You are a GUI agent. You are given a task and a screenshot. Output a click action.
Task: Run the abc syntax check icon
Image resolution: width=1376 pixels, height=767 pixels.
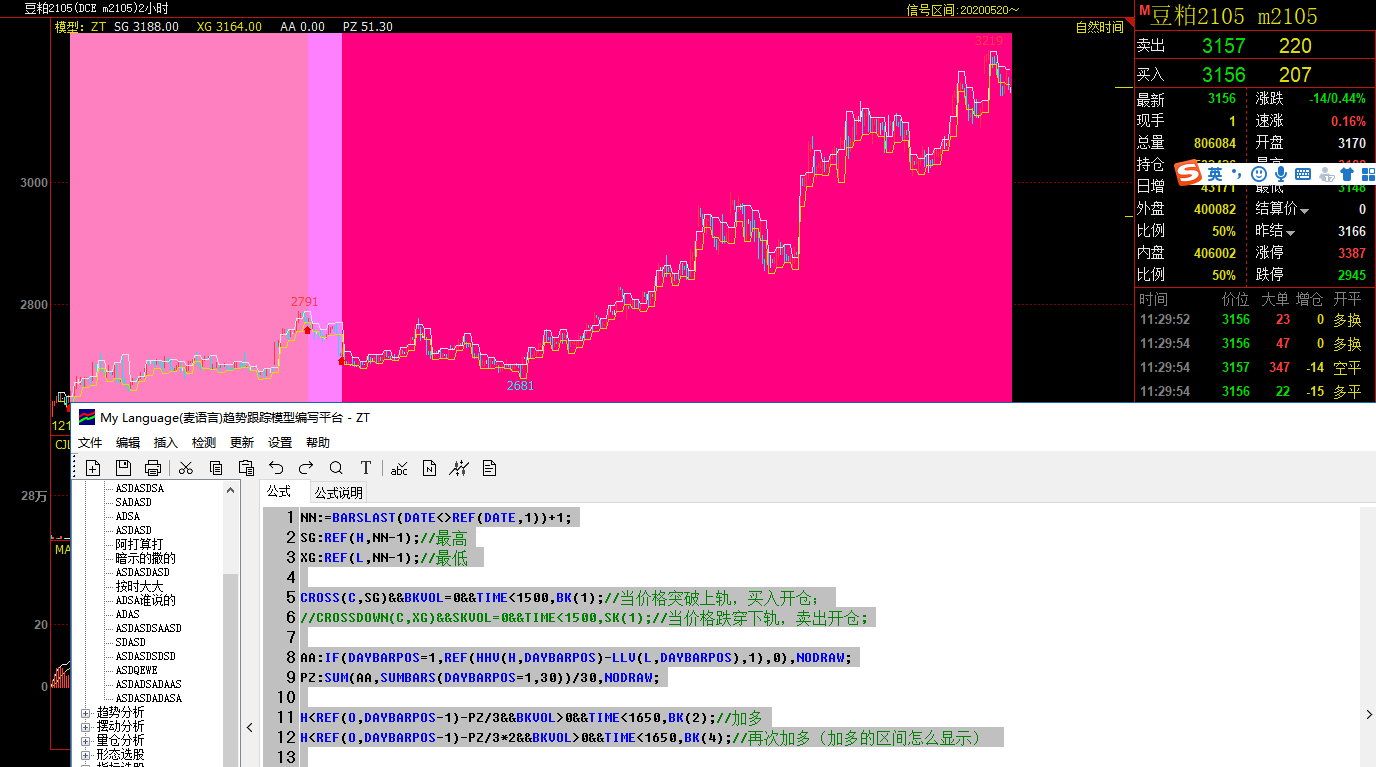399,468
